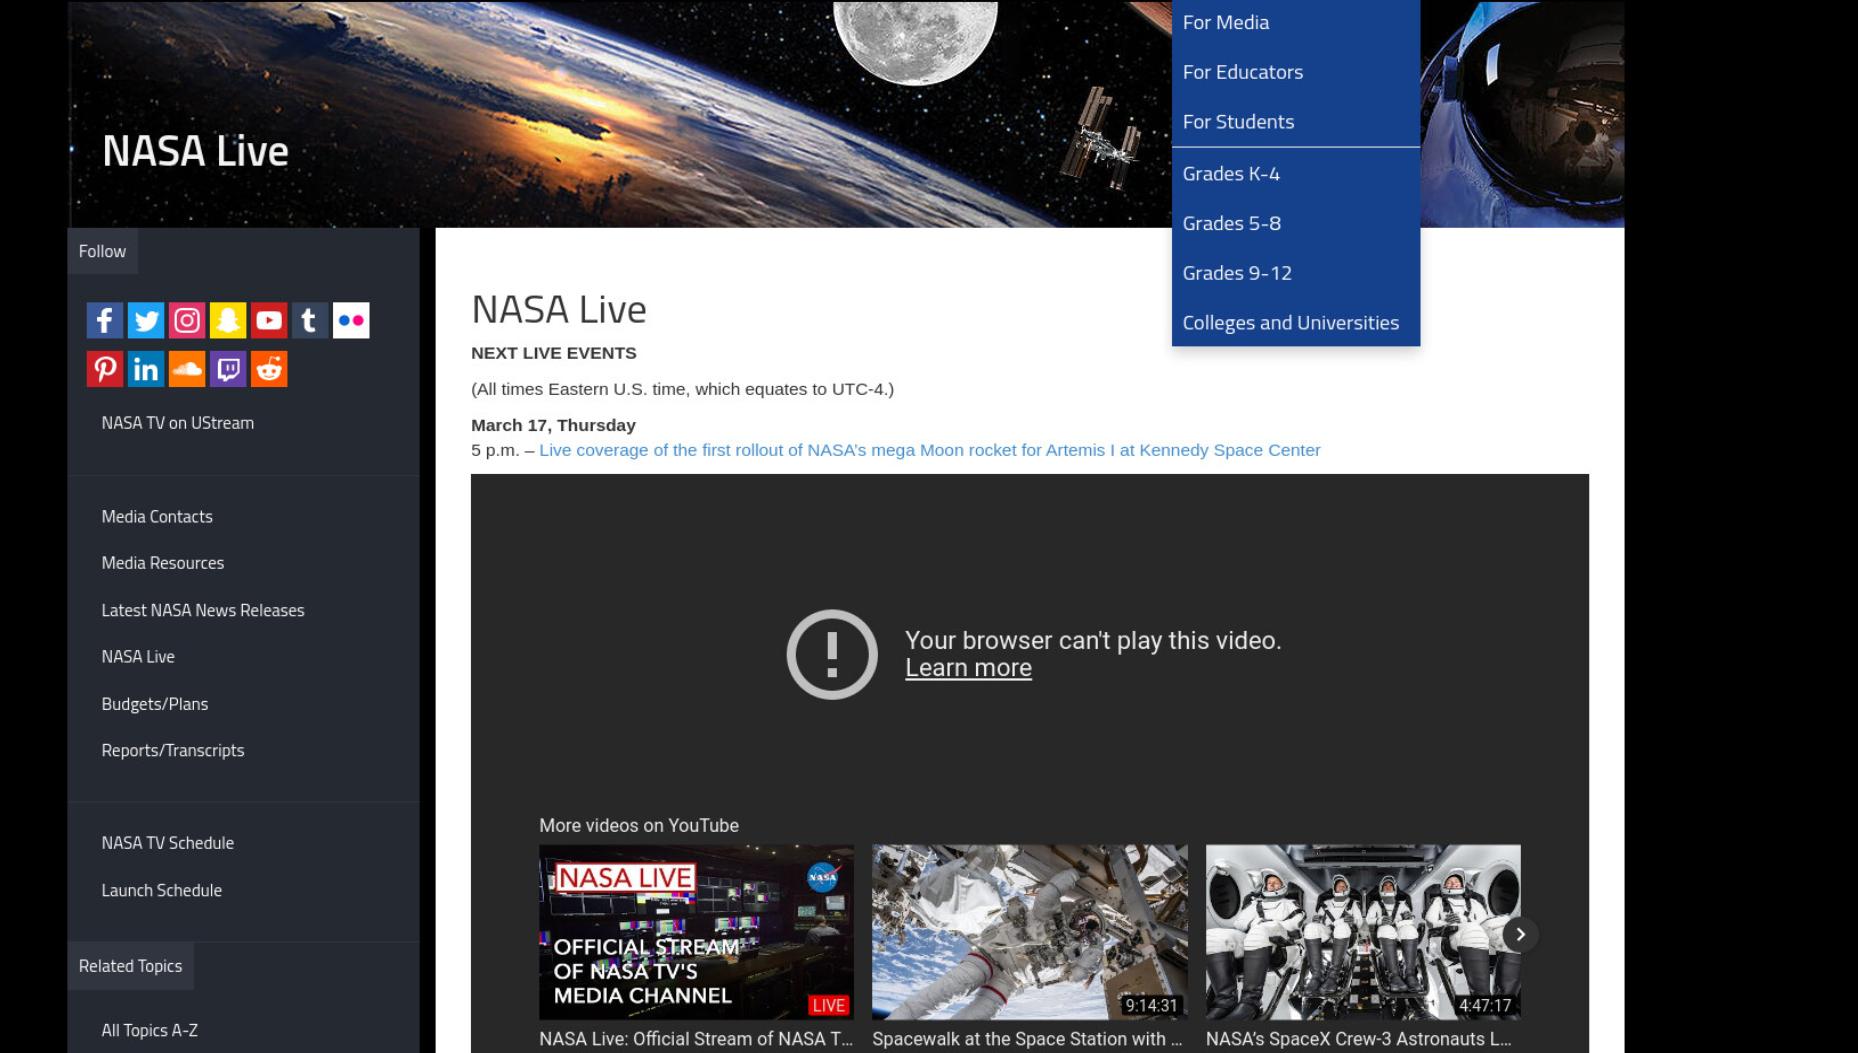The image size is (1858, 1053).
Task: Open NASA TV on UStream link
Action: click(178, 423)
